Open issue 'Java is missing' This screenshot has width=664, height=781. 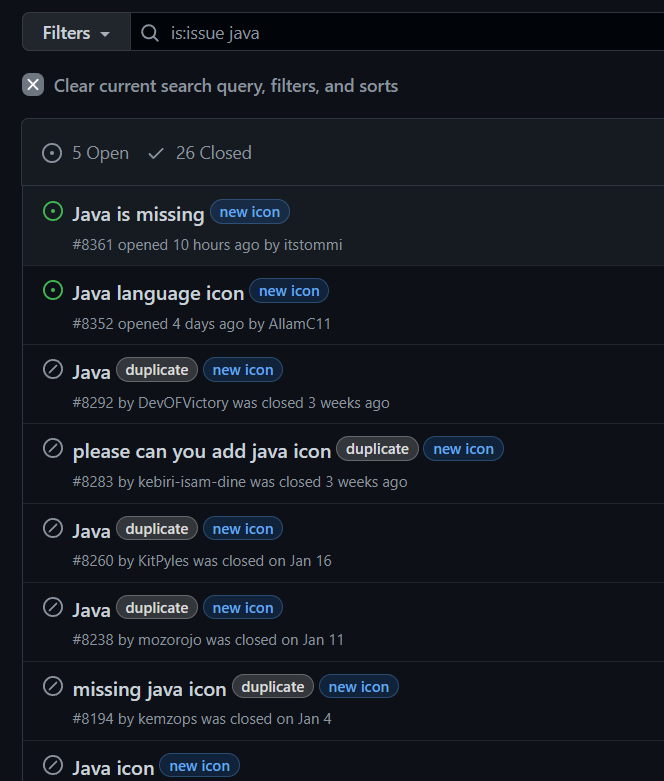coord(138,214)
